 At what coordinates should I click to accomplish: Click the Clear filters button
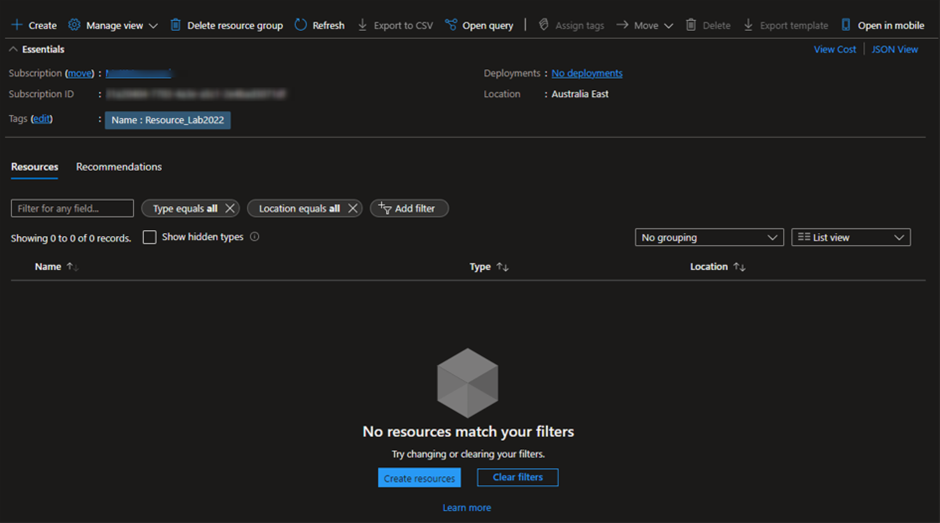(x=518, y=477)
